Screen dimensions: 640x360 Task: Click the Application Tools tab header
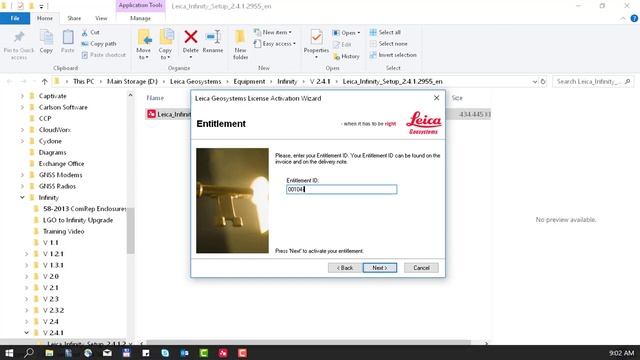[x=141, y=6]
